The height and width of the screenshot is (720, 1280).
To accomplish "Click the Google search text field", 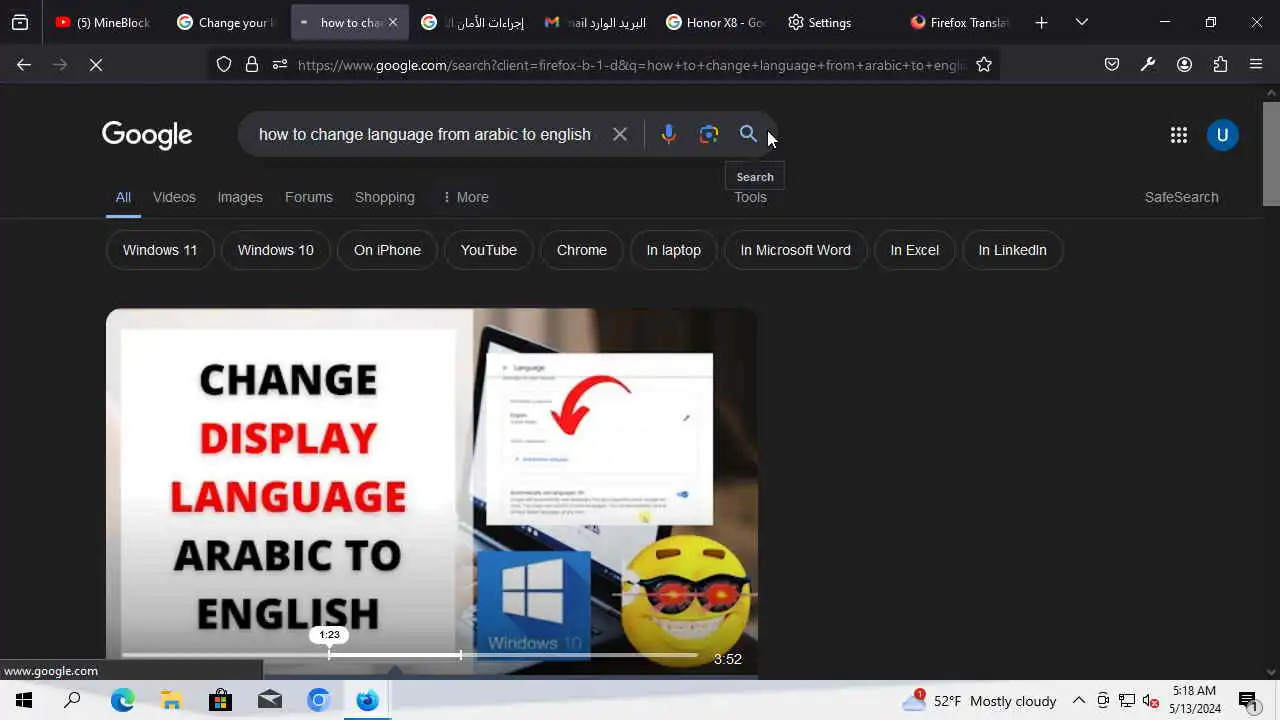I will tap(425, 134).
